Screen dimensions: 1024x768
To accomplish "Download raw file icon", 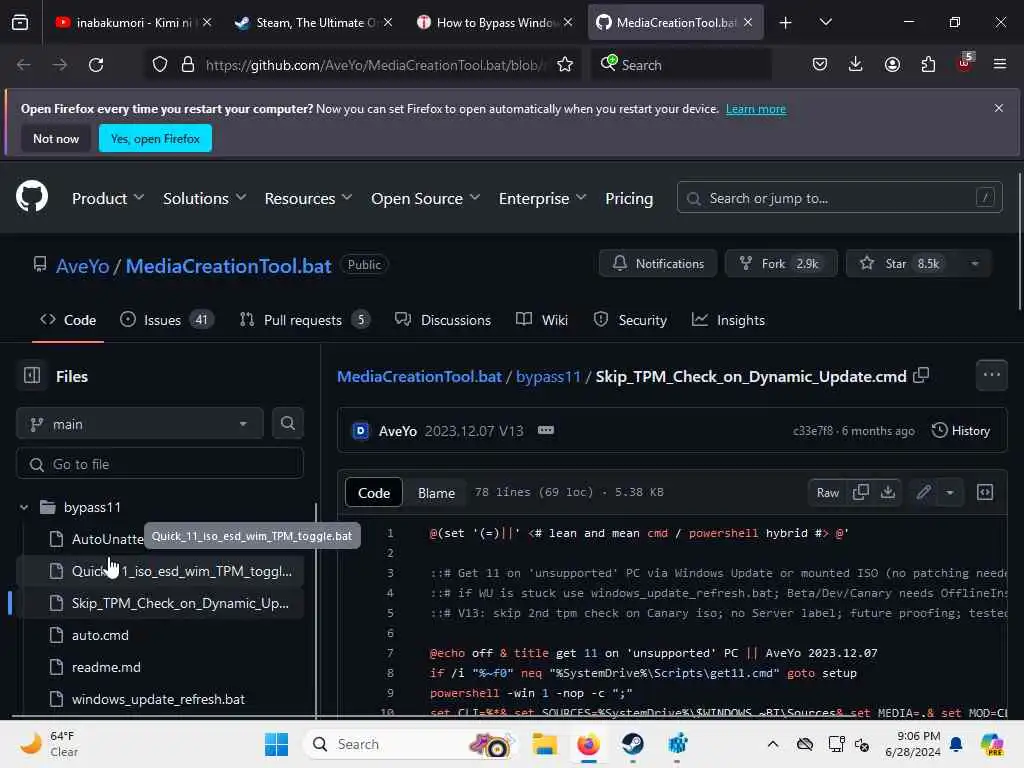I will (888, 492).
